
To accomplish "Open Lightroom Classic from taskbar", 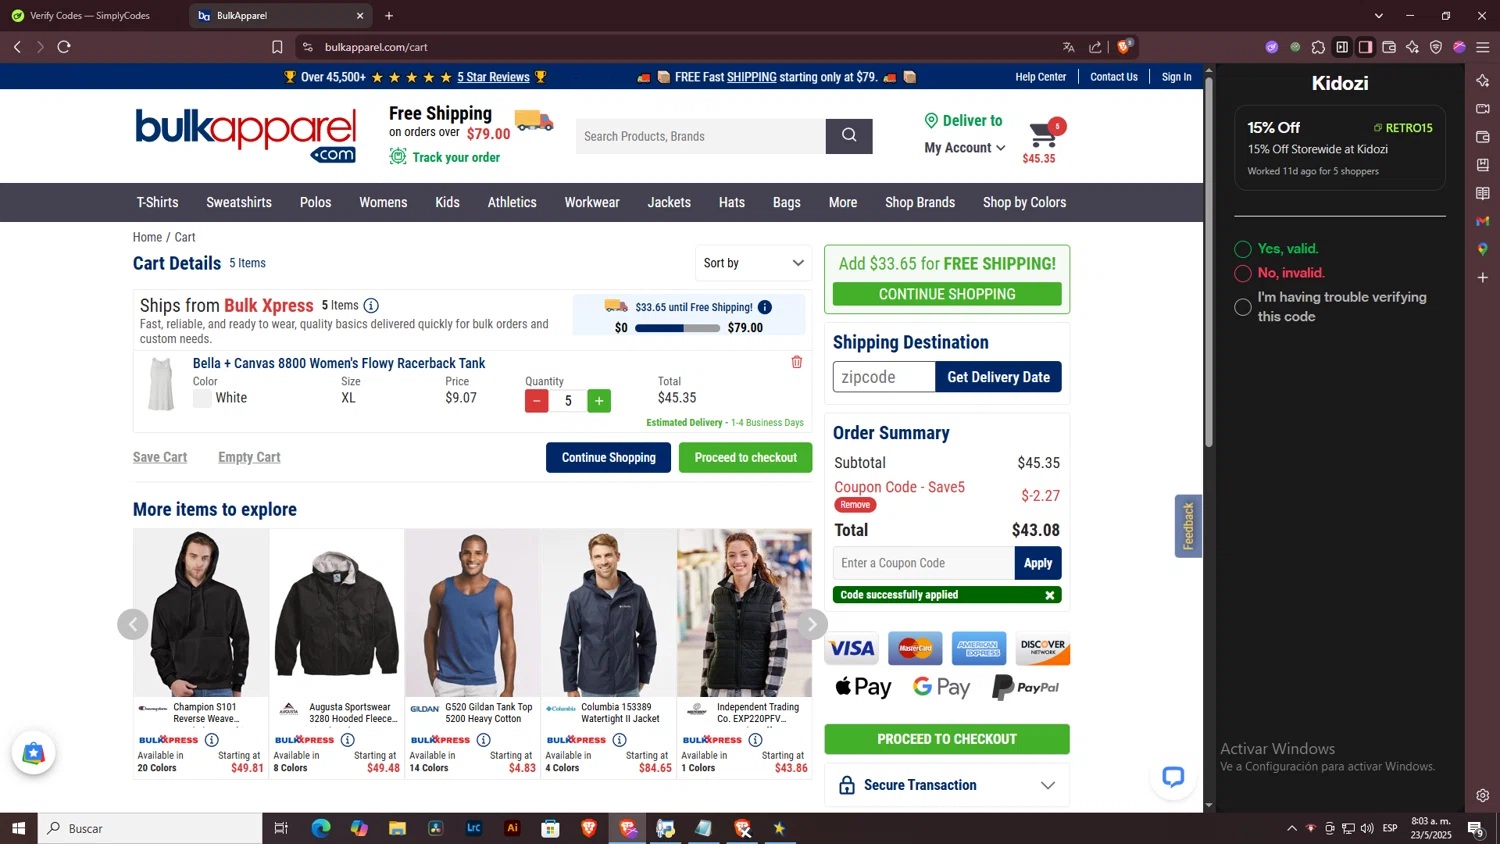I will point(474,828).
